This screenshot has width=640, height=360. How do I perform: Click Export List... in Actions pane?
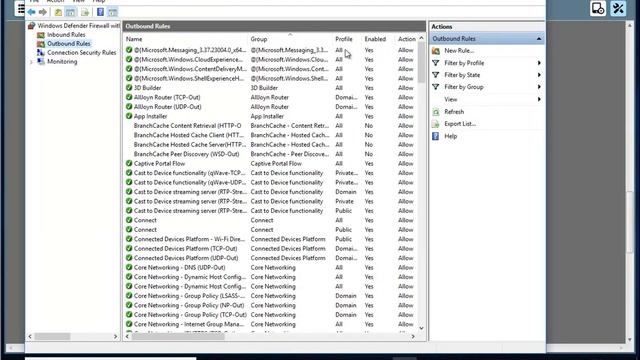[x=460, y=124]
